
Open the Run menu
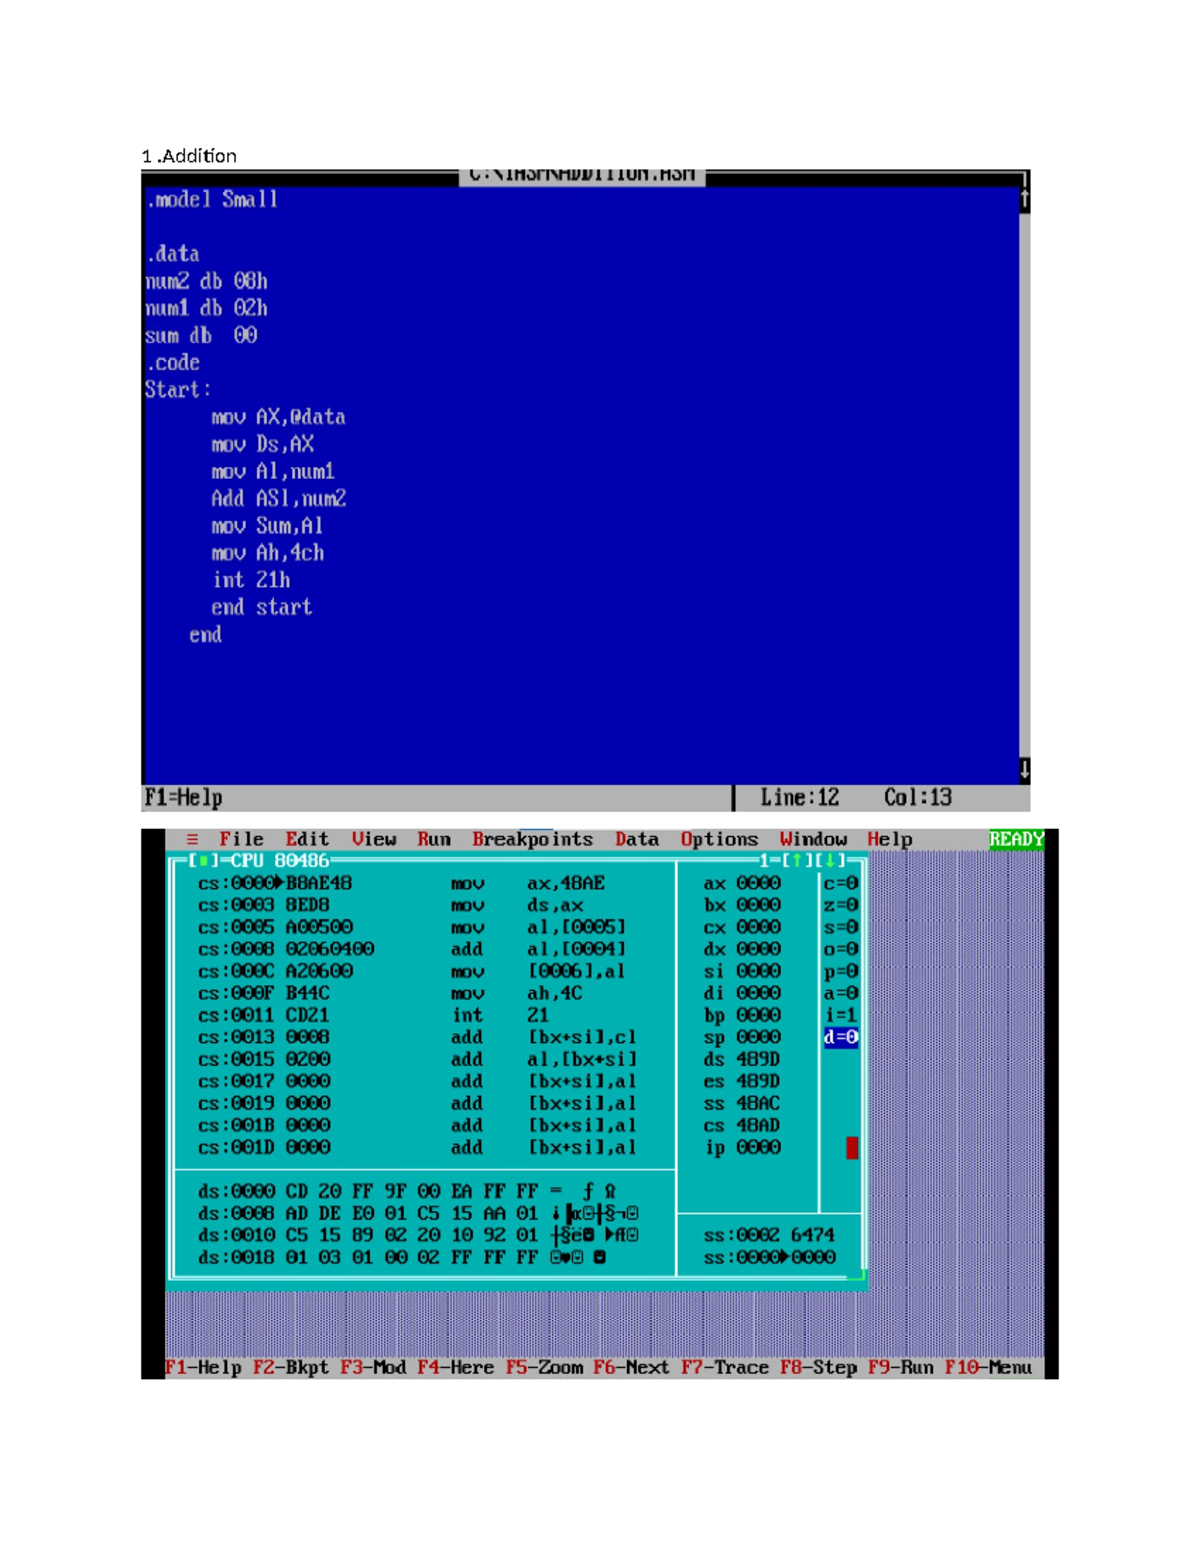pos(433,840)
